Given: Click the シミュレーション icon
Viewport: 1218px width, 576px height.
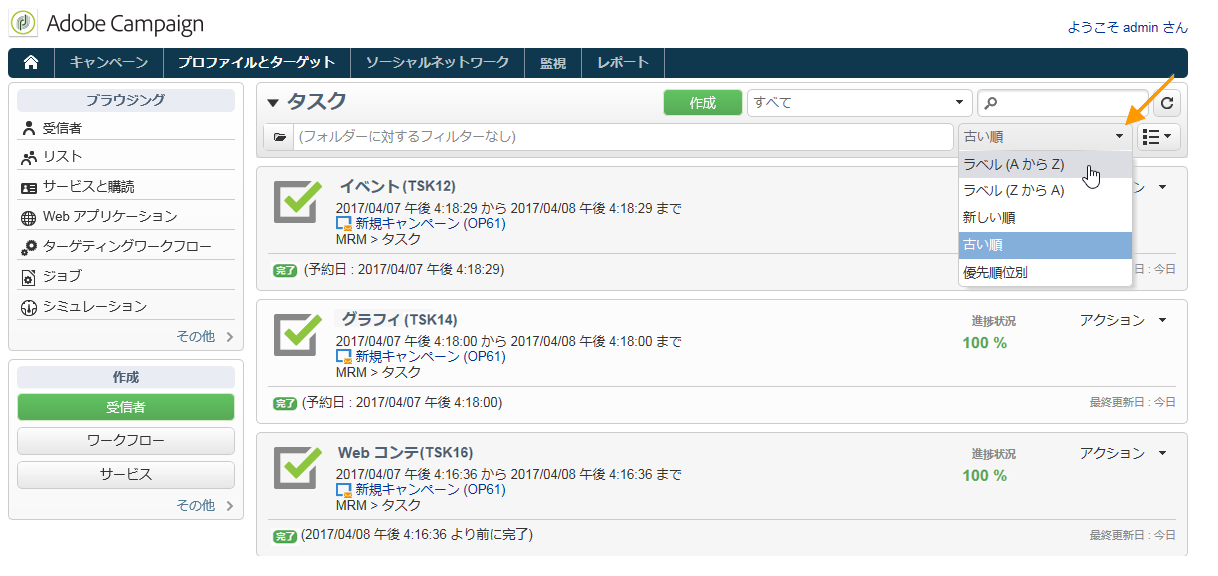Looking at the screenshot, I should [x=28, y=307].
